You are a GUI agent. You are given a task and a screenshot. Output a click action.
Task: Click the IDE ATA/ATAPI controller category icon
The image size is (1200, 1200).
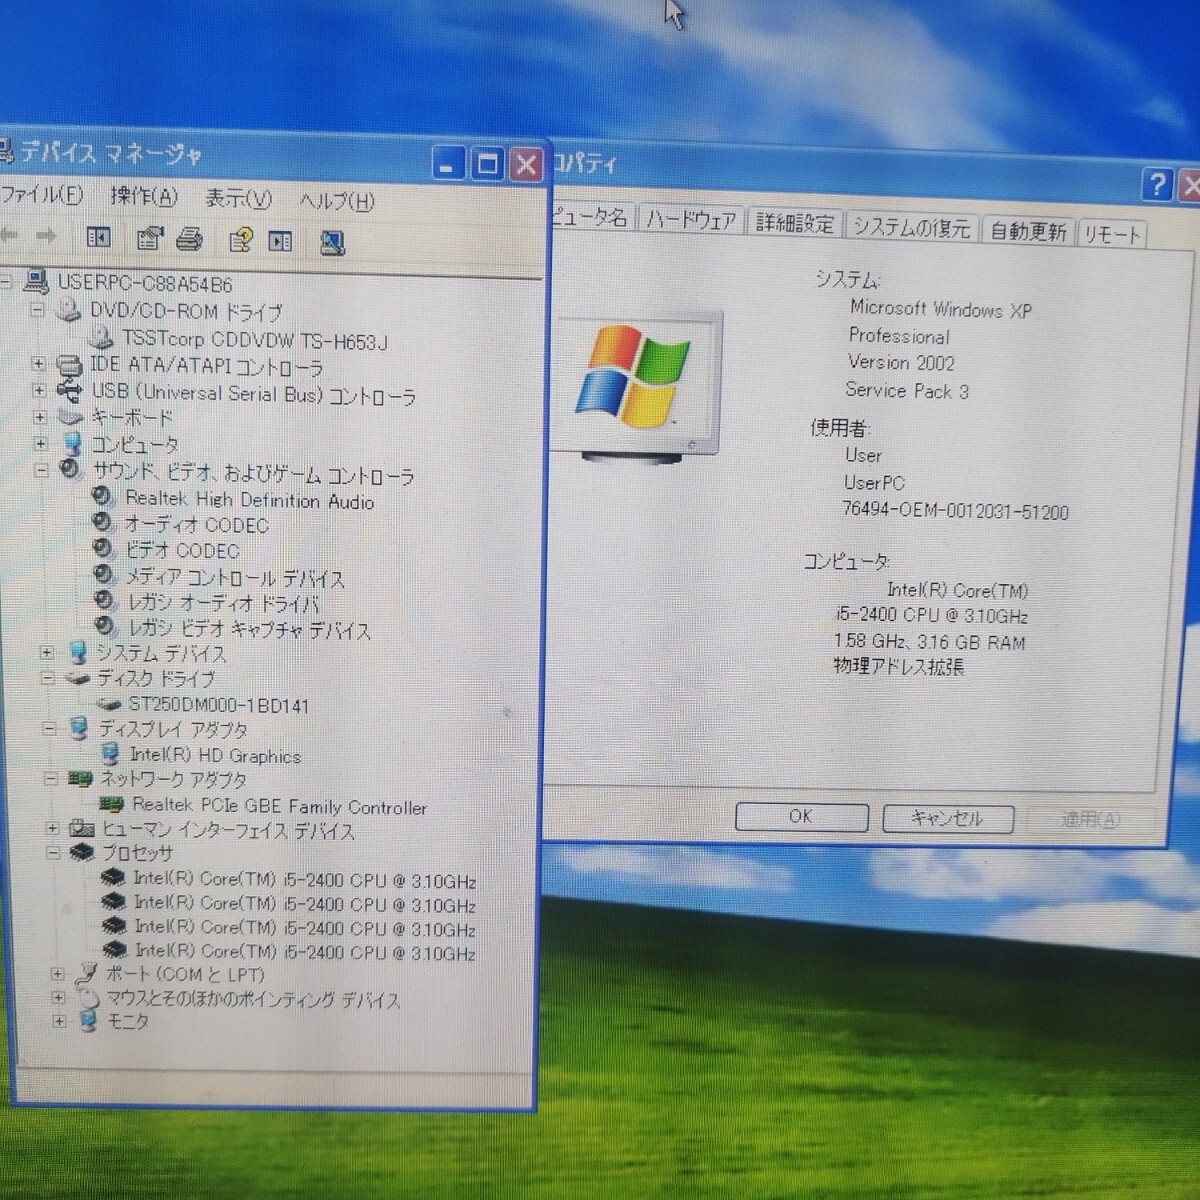point(69,365)
